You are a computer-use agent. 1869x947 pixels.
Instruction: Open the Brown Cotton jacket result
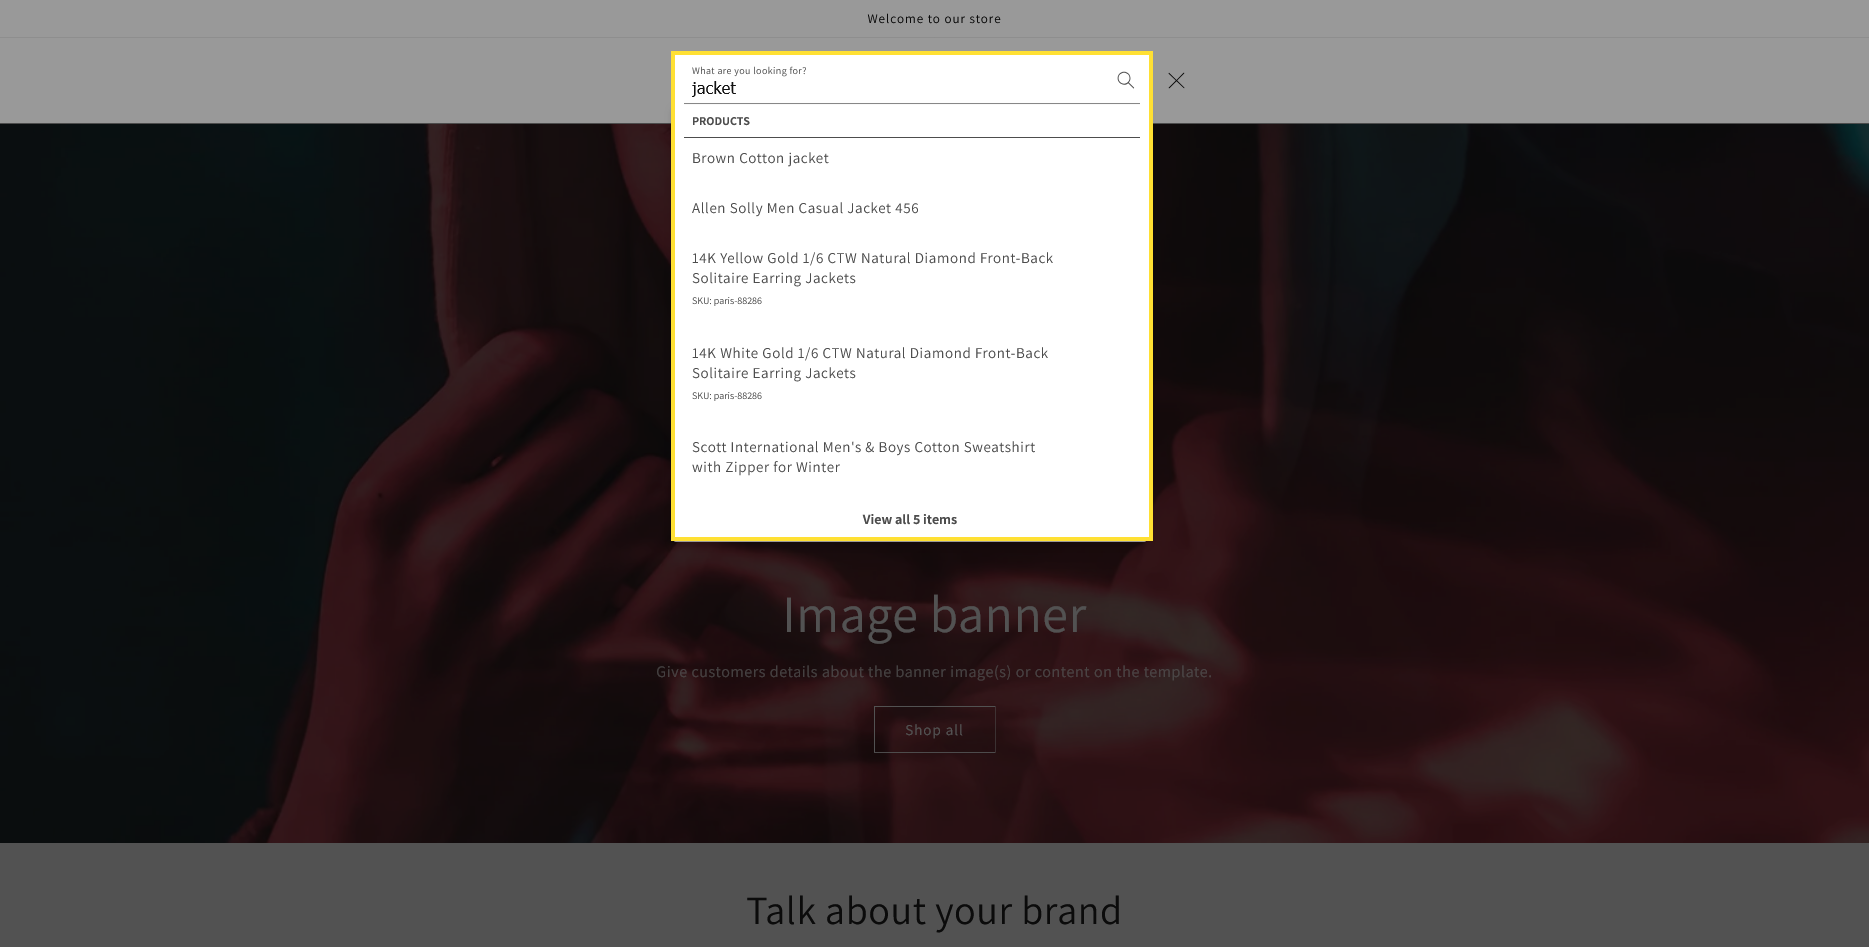760,158
